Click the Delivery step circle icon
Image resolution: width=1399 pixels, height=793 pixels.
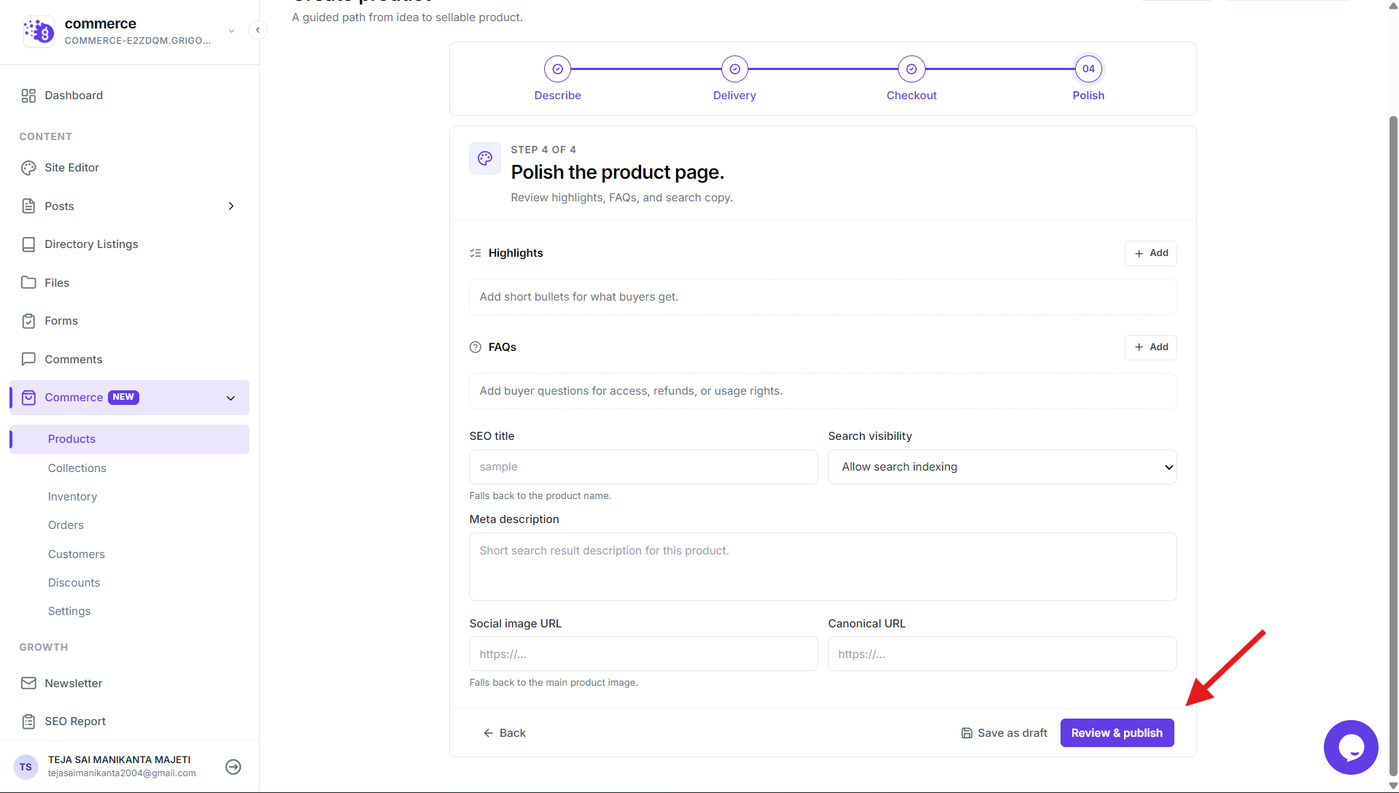(734, 69)
